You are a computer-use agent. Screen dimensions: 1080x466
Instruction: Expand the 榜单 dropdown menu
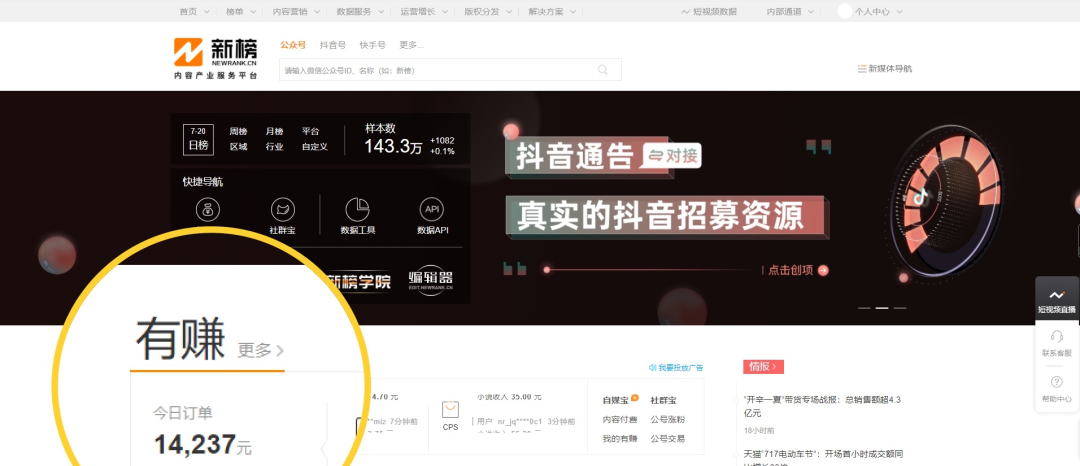238,11
